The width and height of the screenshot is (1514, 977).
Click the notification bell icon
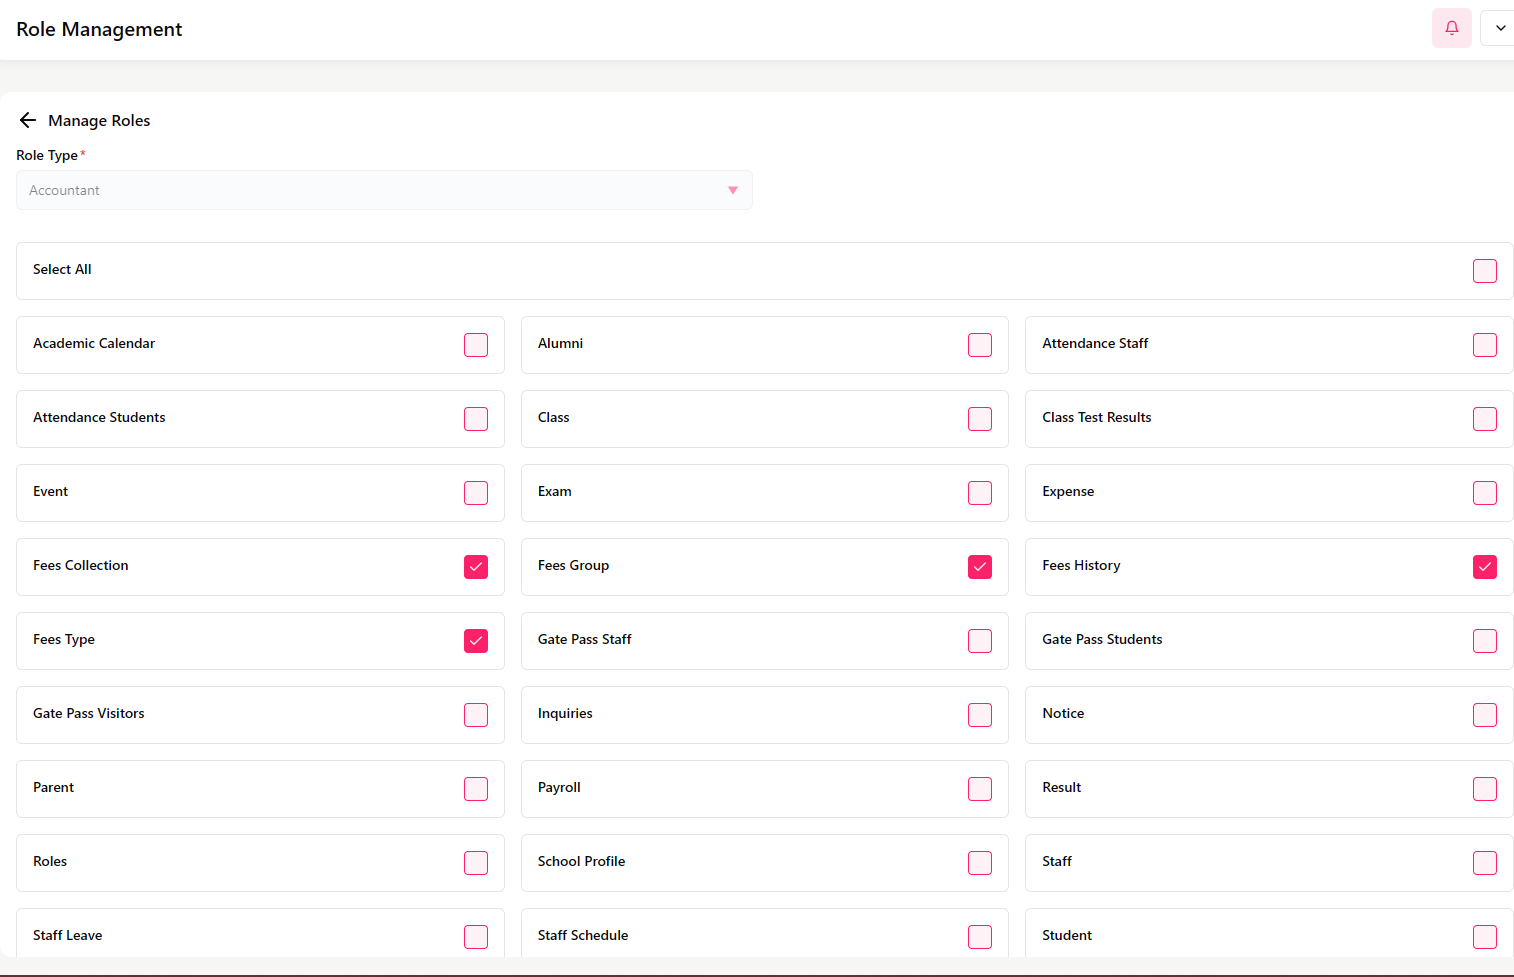click(x=1451, y=28)
